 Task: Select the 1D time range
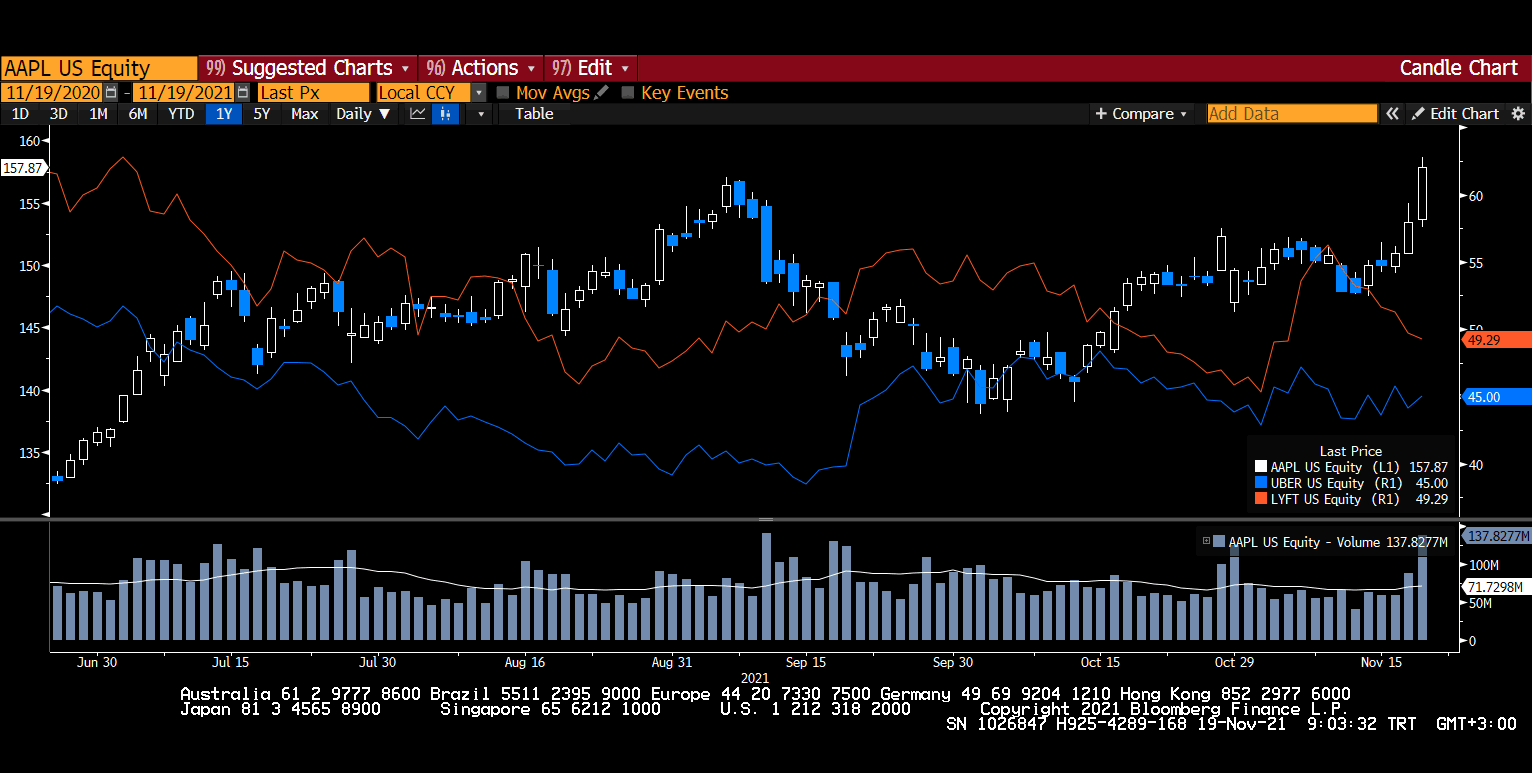(20, 114)
